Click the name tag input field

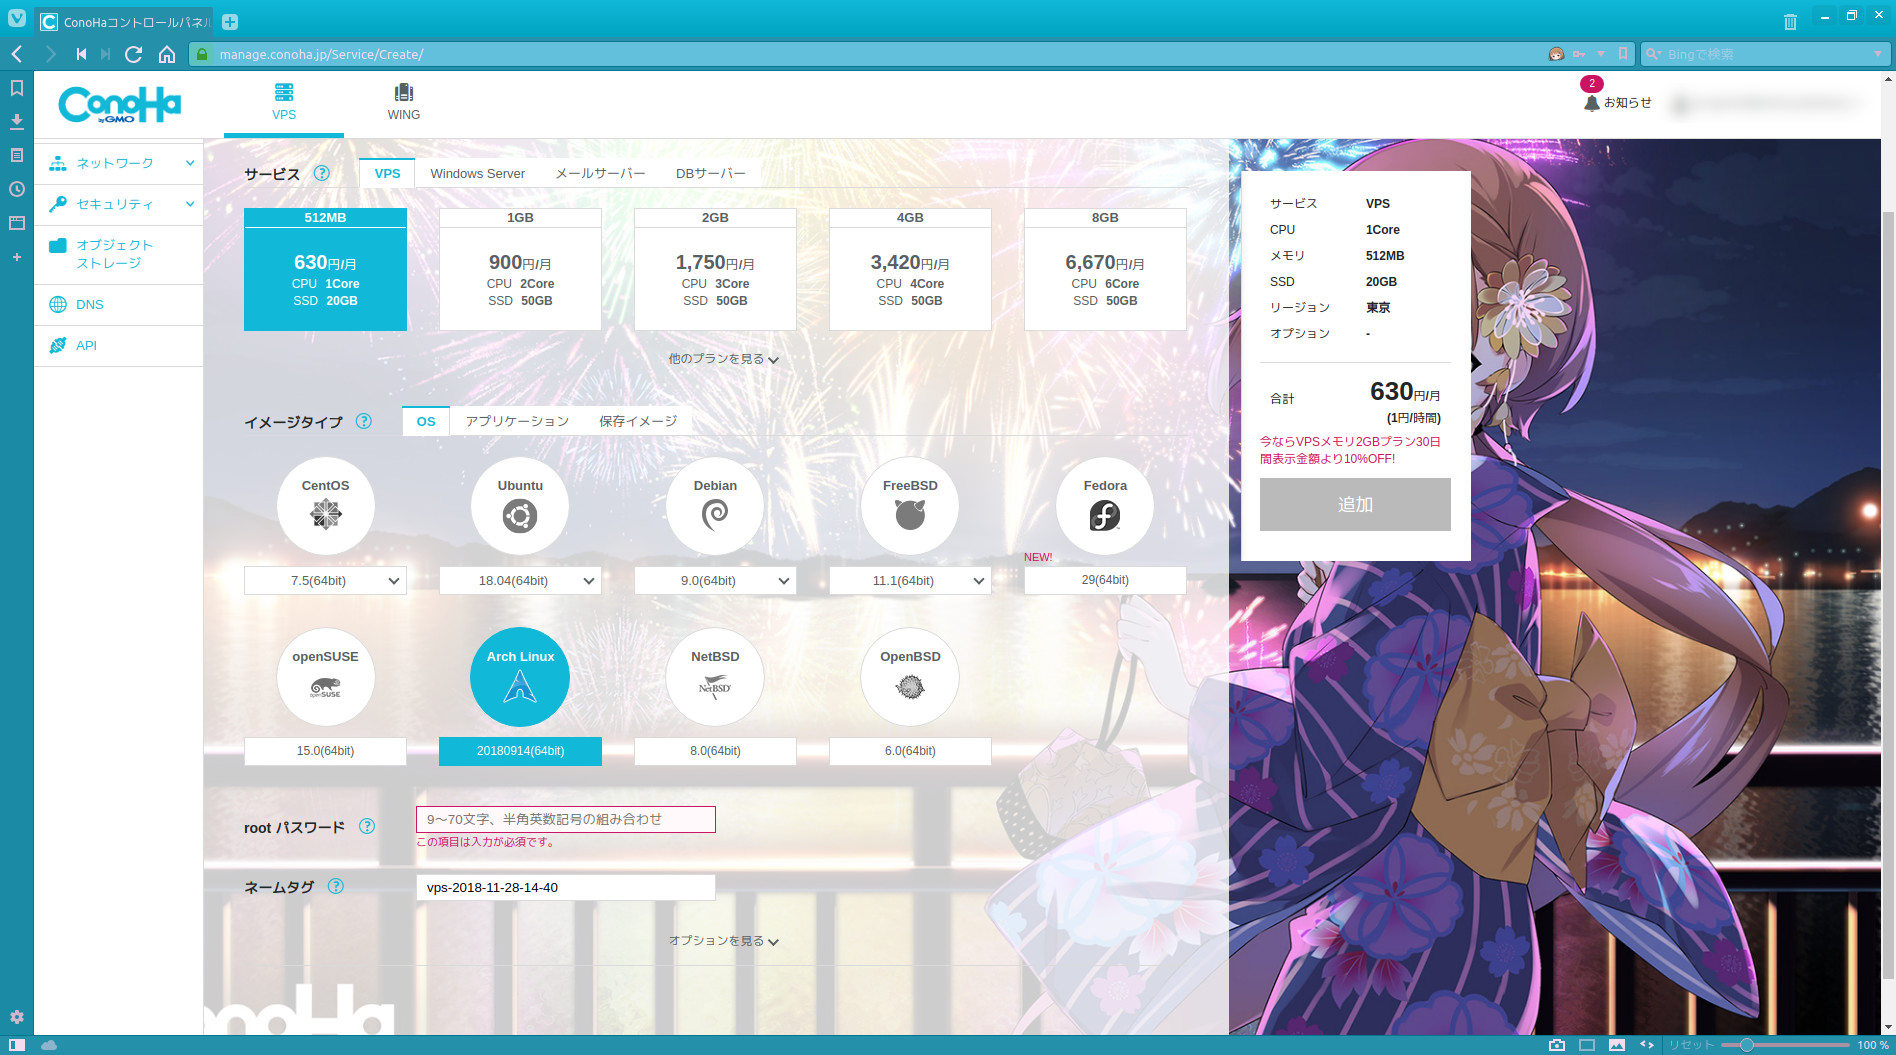click(566, 887)
